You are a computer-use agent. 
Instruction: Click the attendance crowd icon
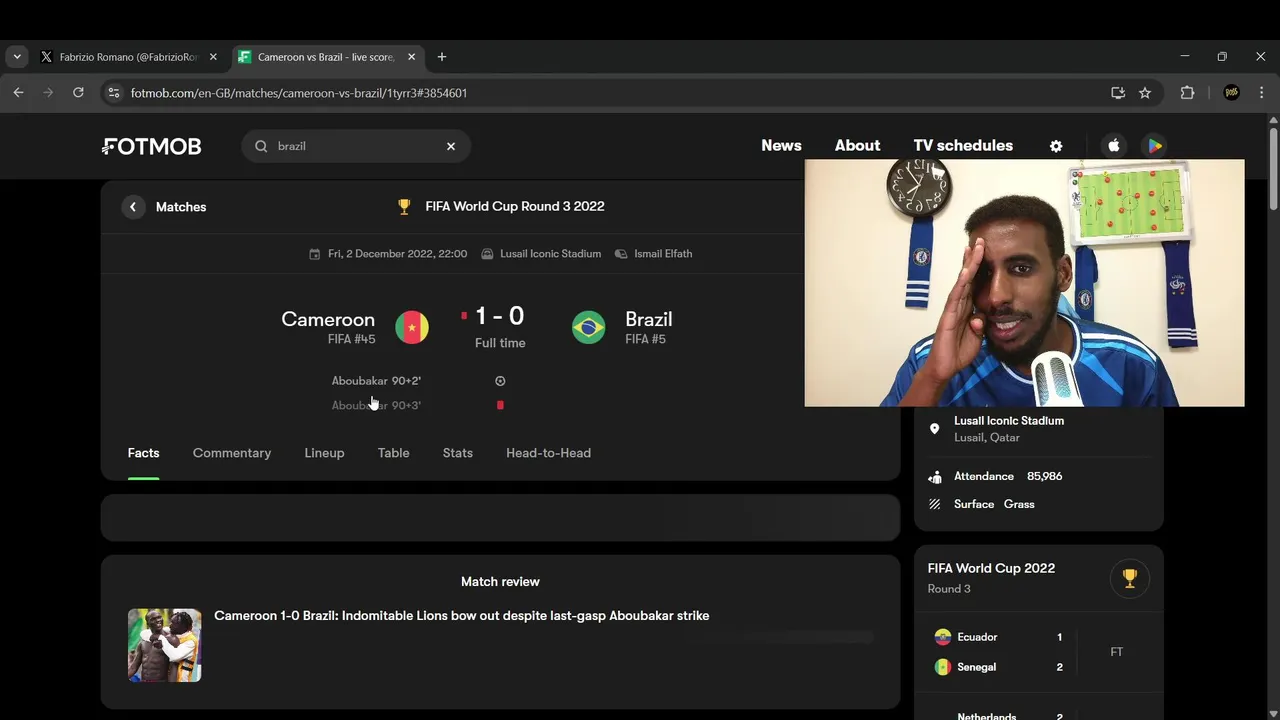pyautogui.click(x=934, y=477)
